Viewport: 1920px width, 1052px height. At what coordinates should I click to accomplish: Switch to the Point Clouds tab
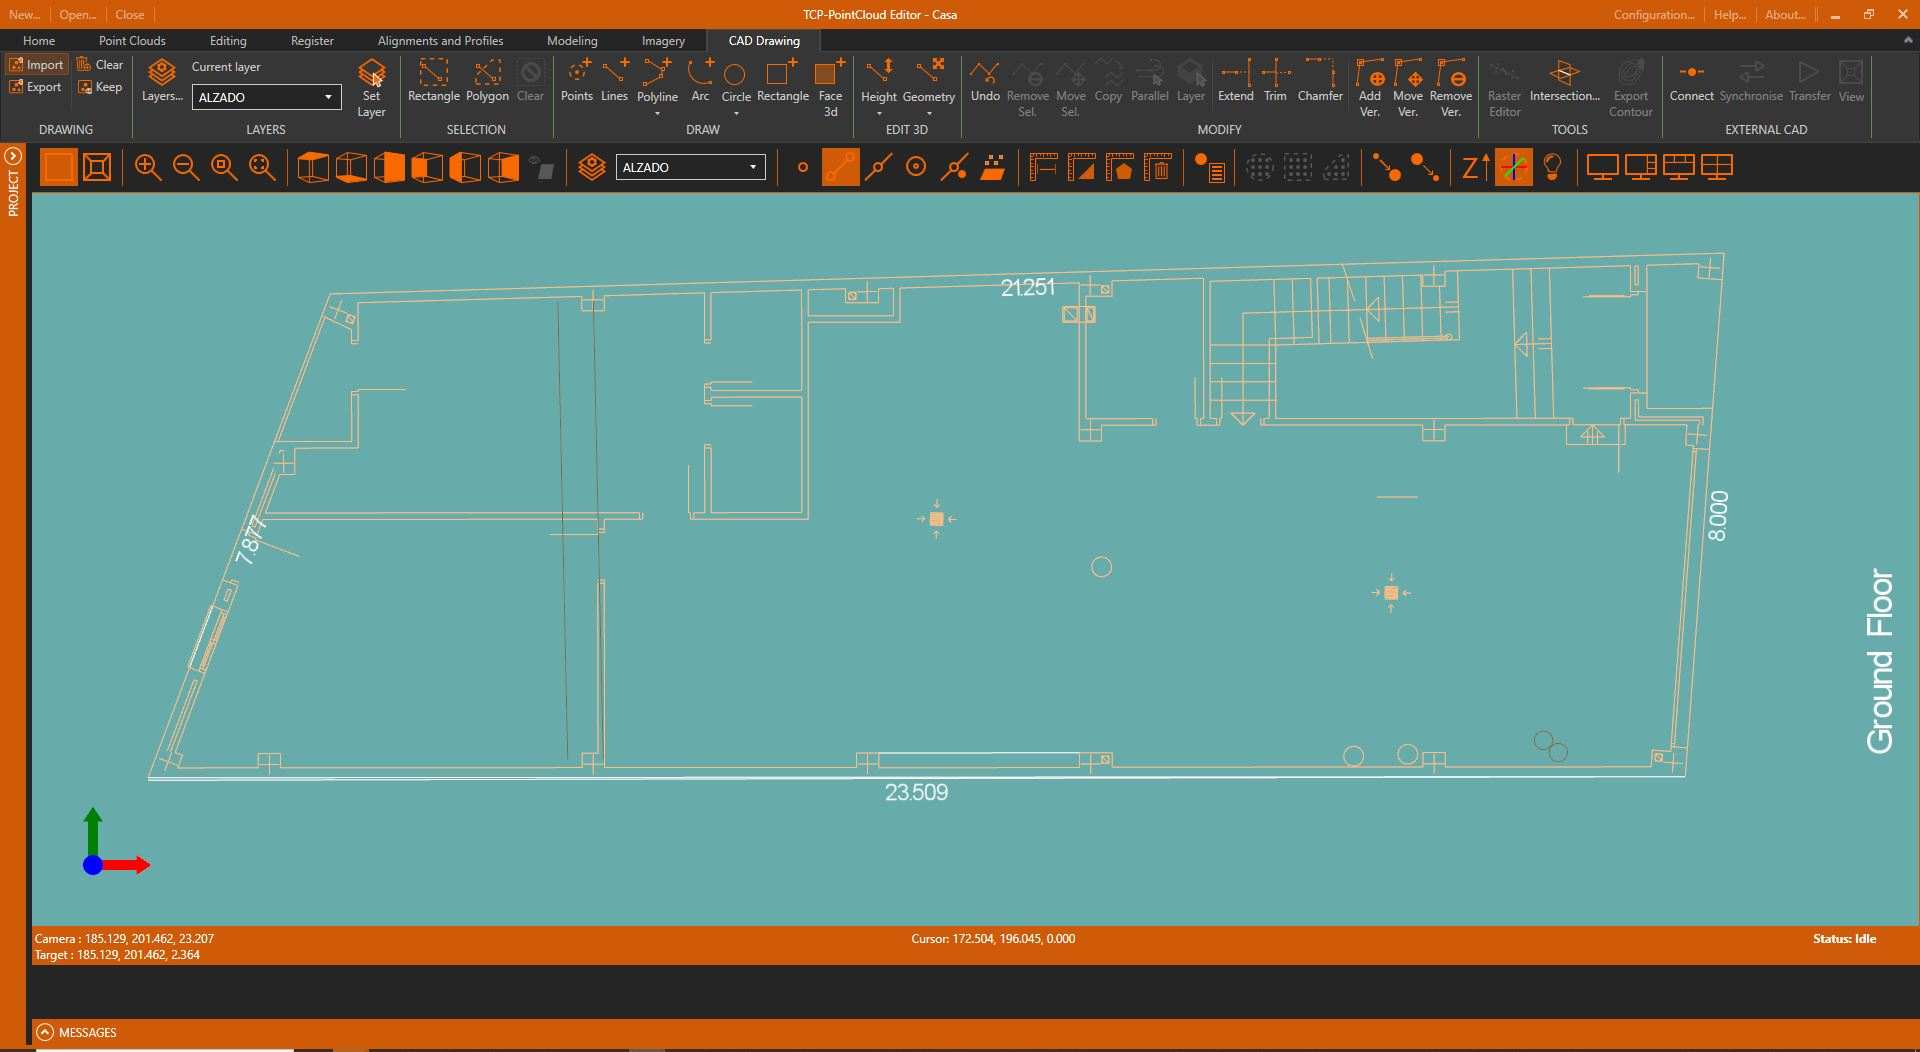coord(132,41)
